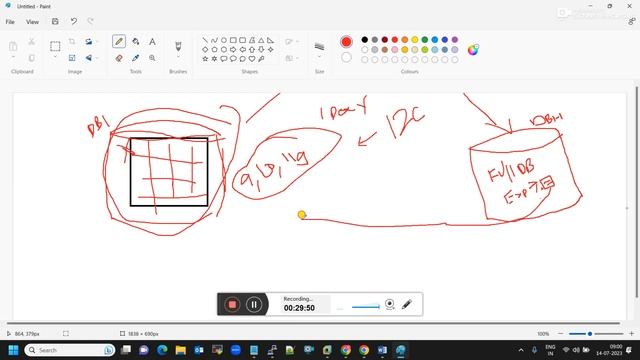640x360 pixels.
Task: Select the Fill with colour bucket tool
Action: pyautogui.click(x=136, y=41)
